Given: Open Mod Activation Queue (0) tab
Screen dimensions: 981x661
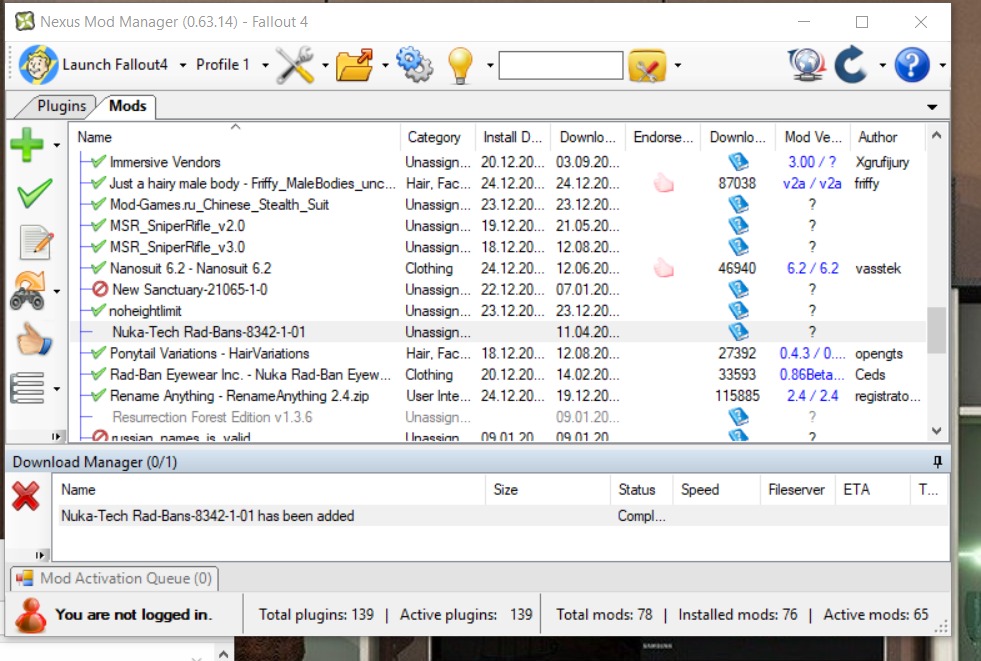Looking at the screenshot, I should [x=114, y=578].
